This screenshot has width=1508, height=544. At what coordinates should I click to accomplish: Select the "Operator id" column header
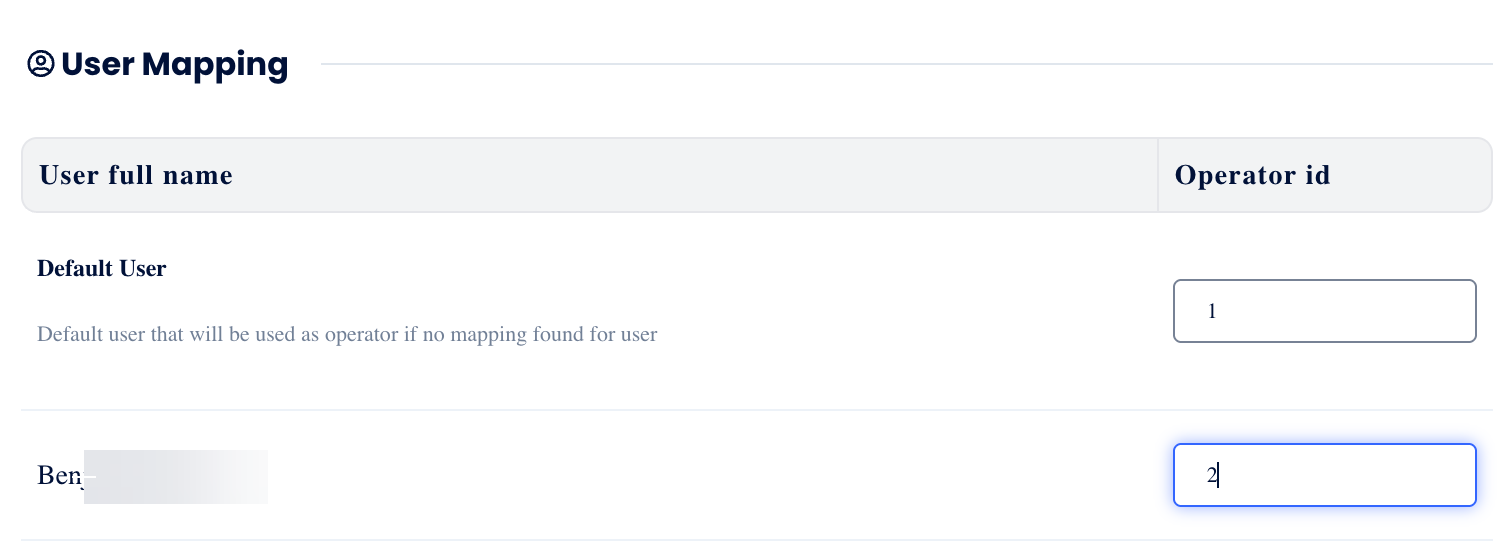1252,176
